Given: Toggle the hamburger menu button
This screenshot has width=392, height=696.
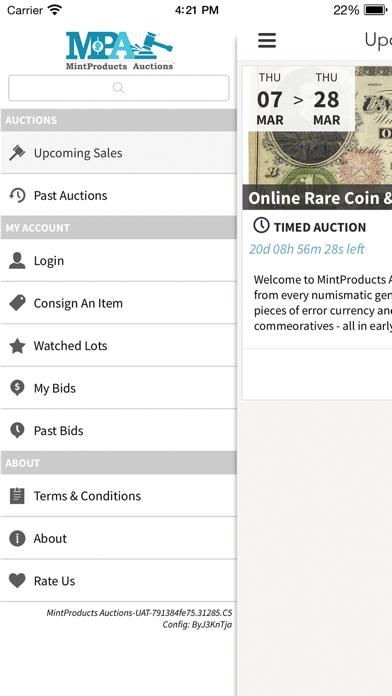Looking at the screenshot, I should pyautogui.click(x=267, y=40).
